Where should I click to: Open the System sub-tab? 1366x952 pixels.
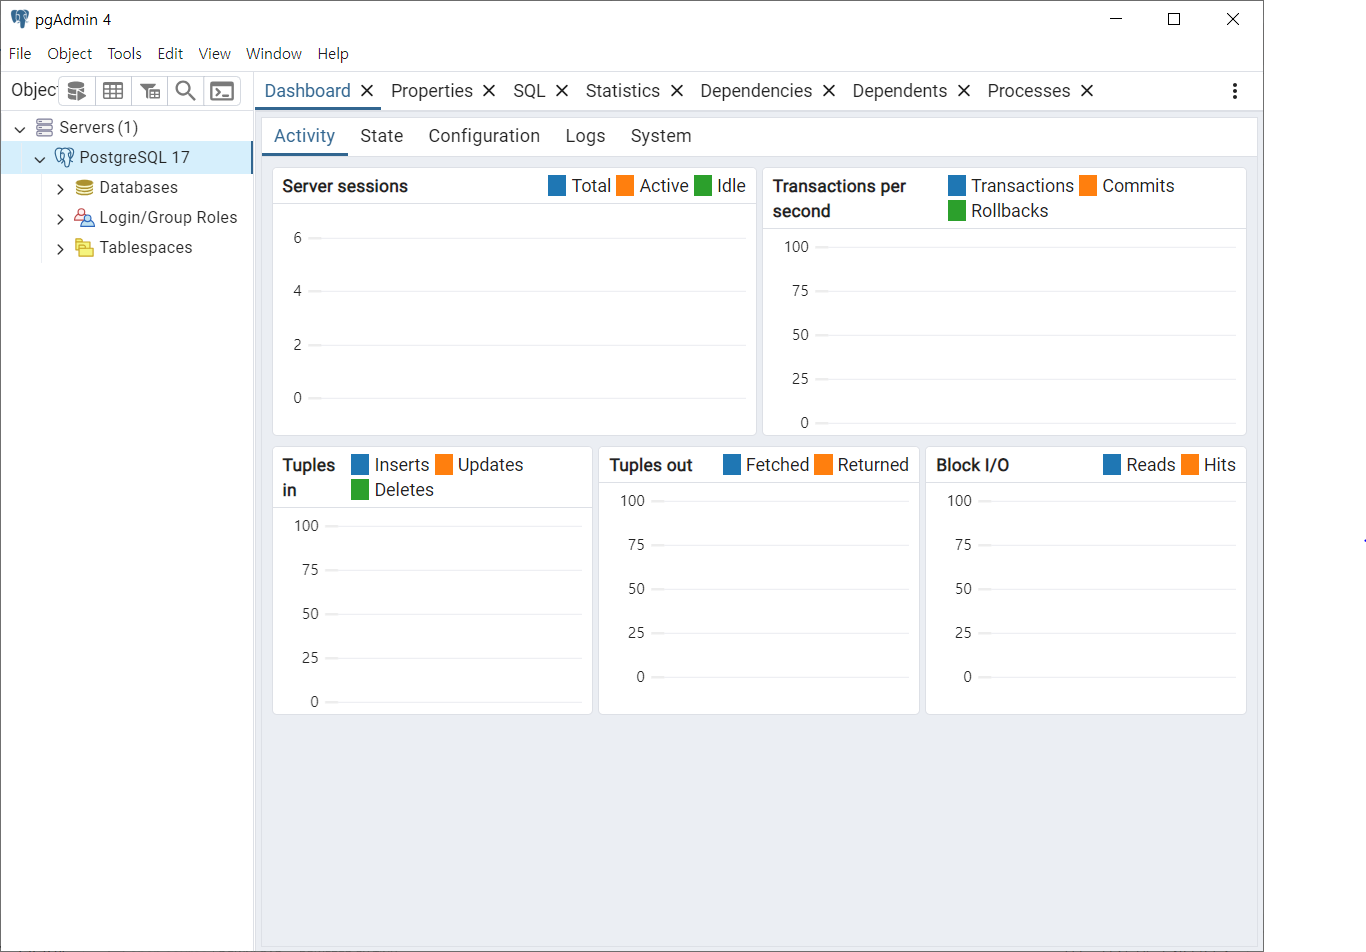coord(661,136)
